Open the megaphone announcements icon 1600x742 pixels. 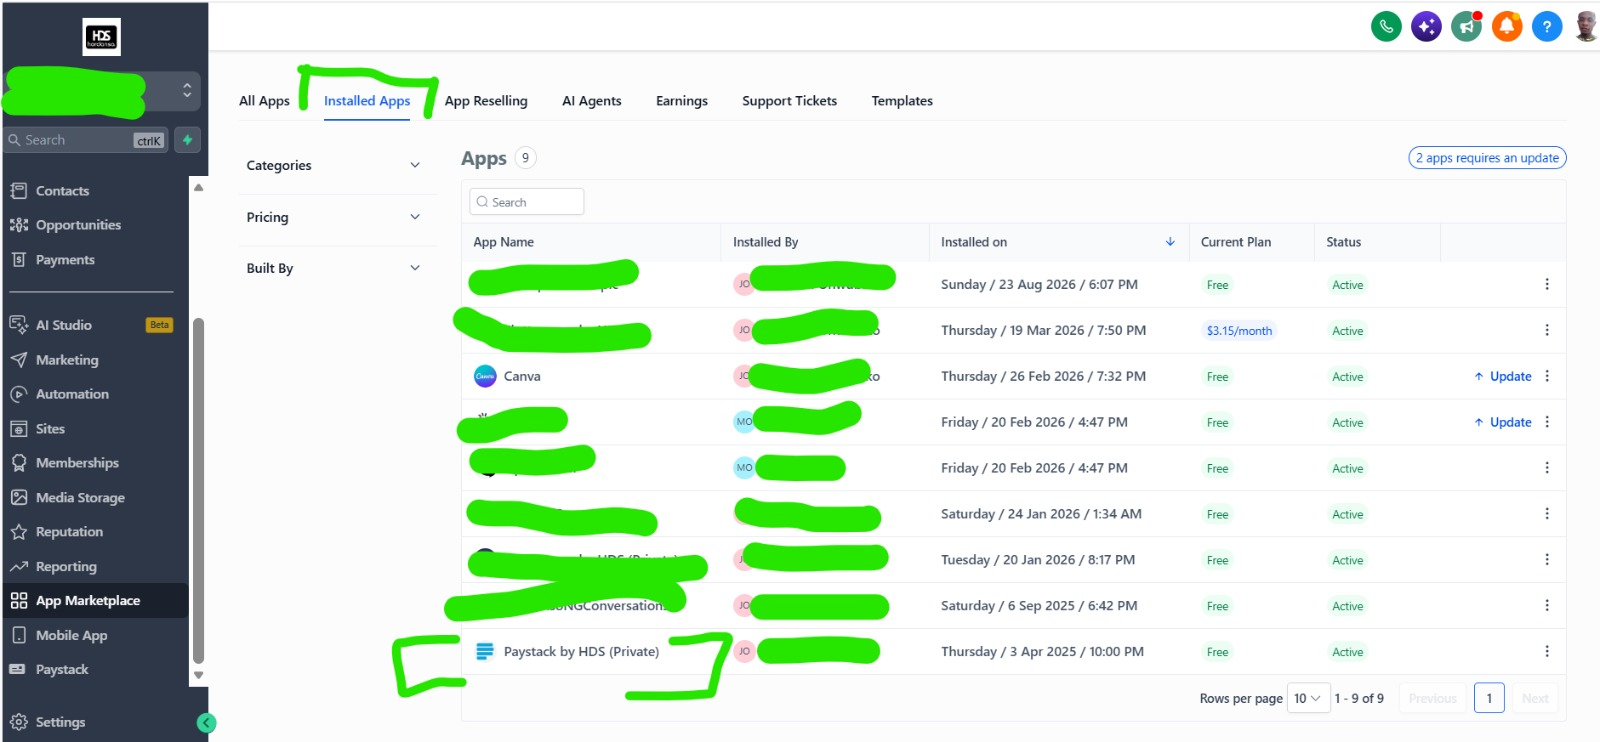1467,27
